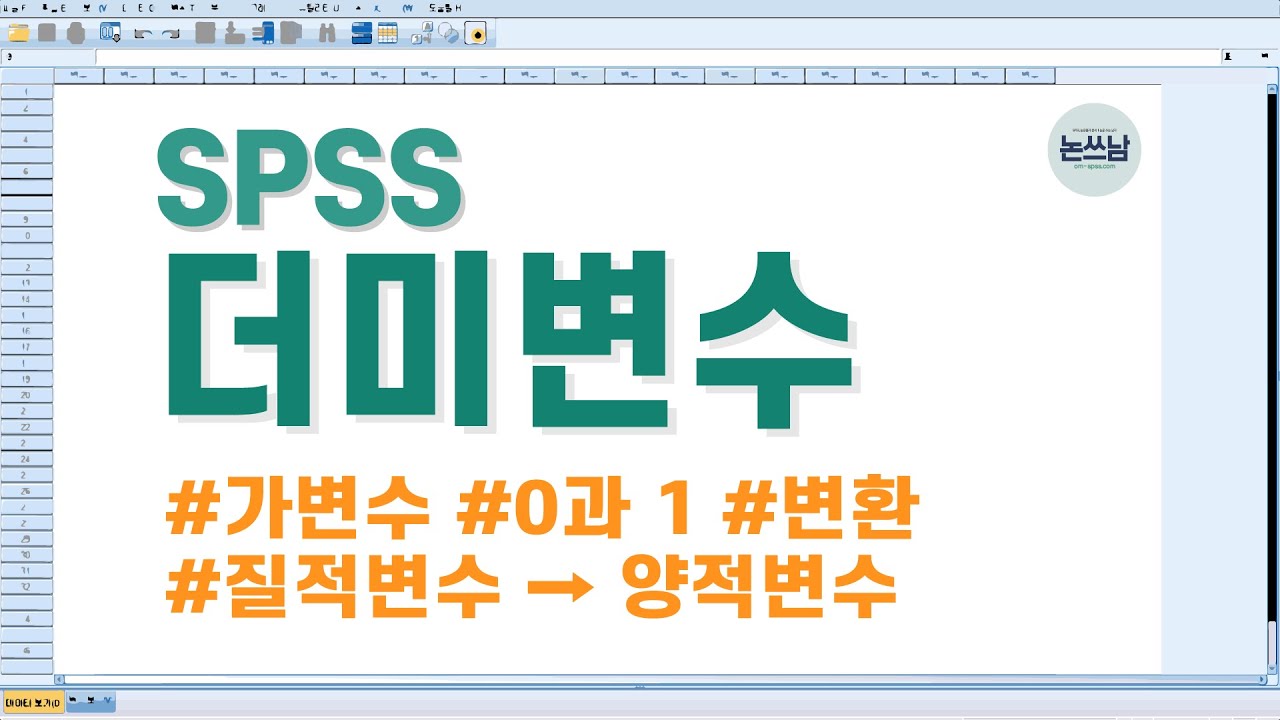The height and width of the screenshot is (720, 1280).
Task: Click the Go to variable icon
Action: (234, 33)
